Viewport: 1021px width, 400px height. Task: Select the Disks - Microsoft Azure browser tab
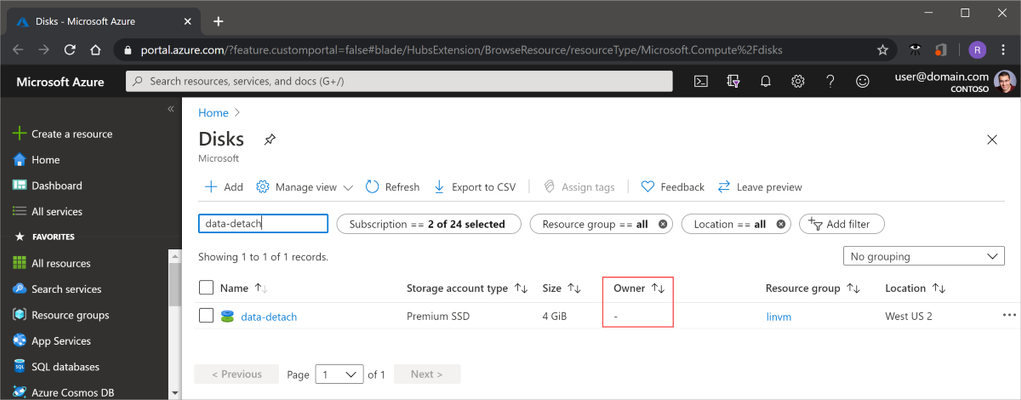[x=104, y=21]
